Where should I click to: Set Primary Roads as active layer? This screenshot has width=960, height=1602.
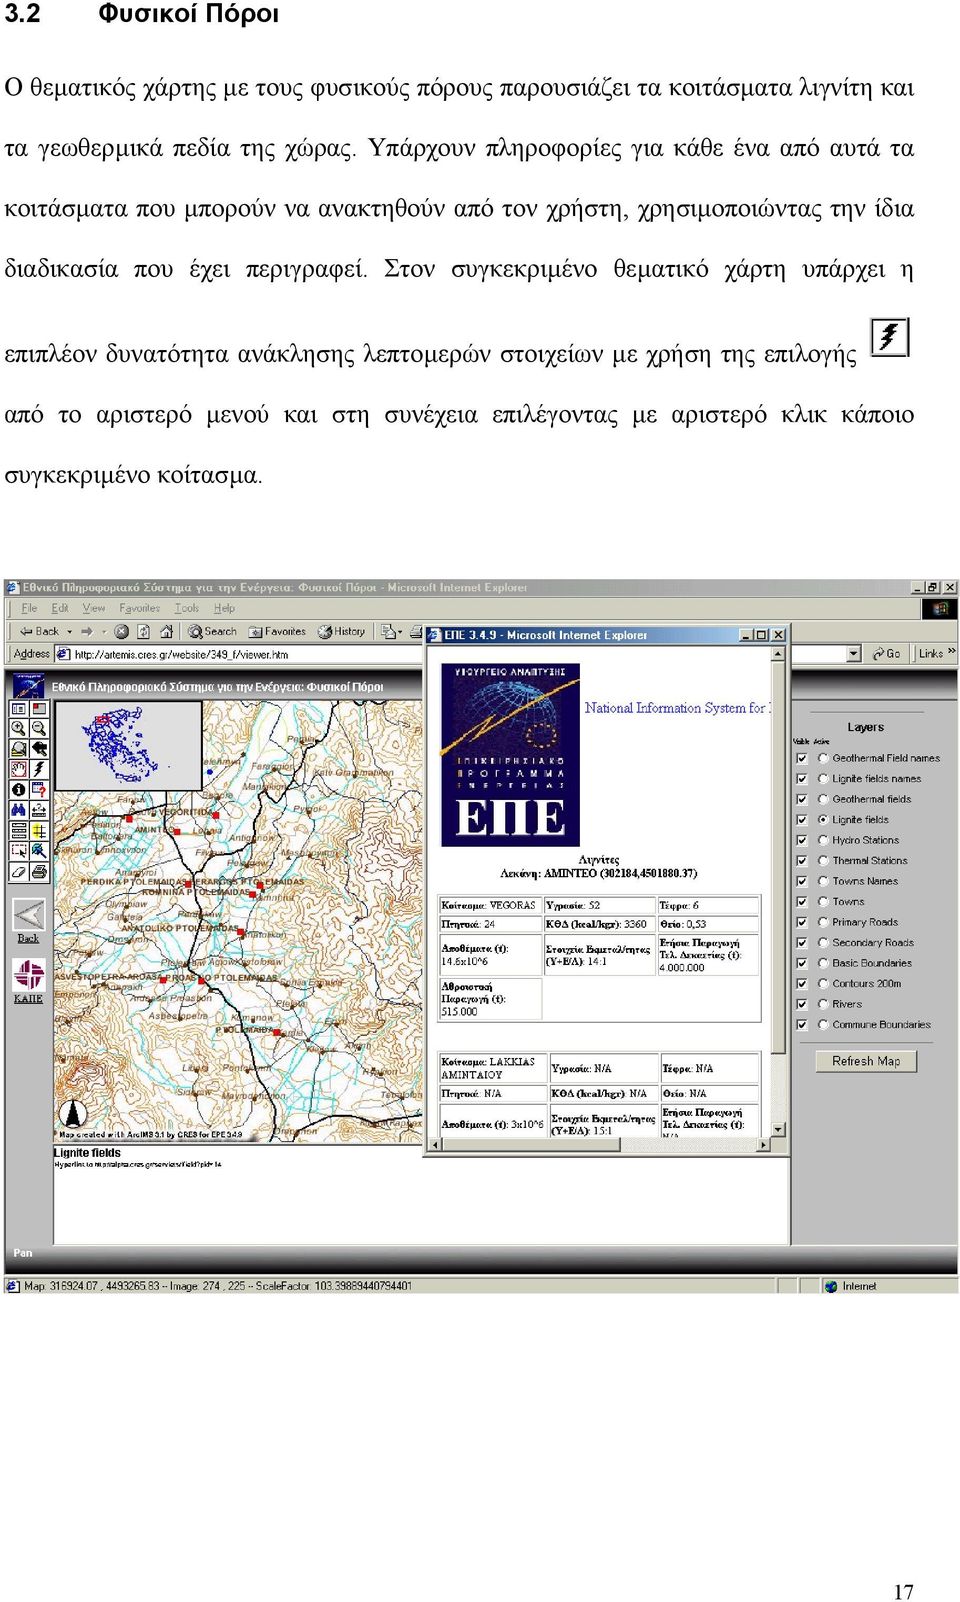[823, 922]
